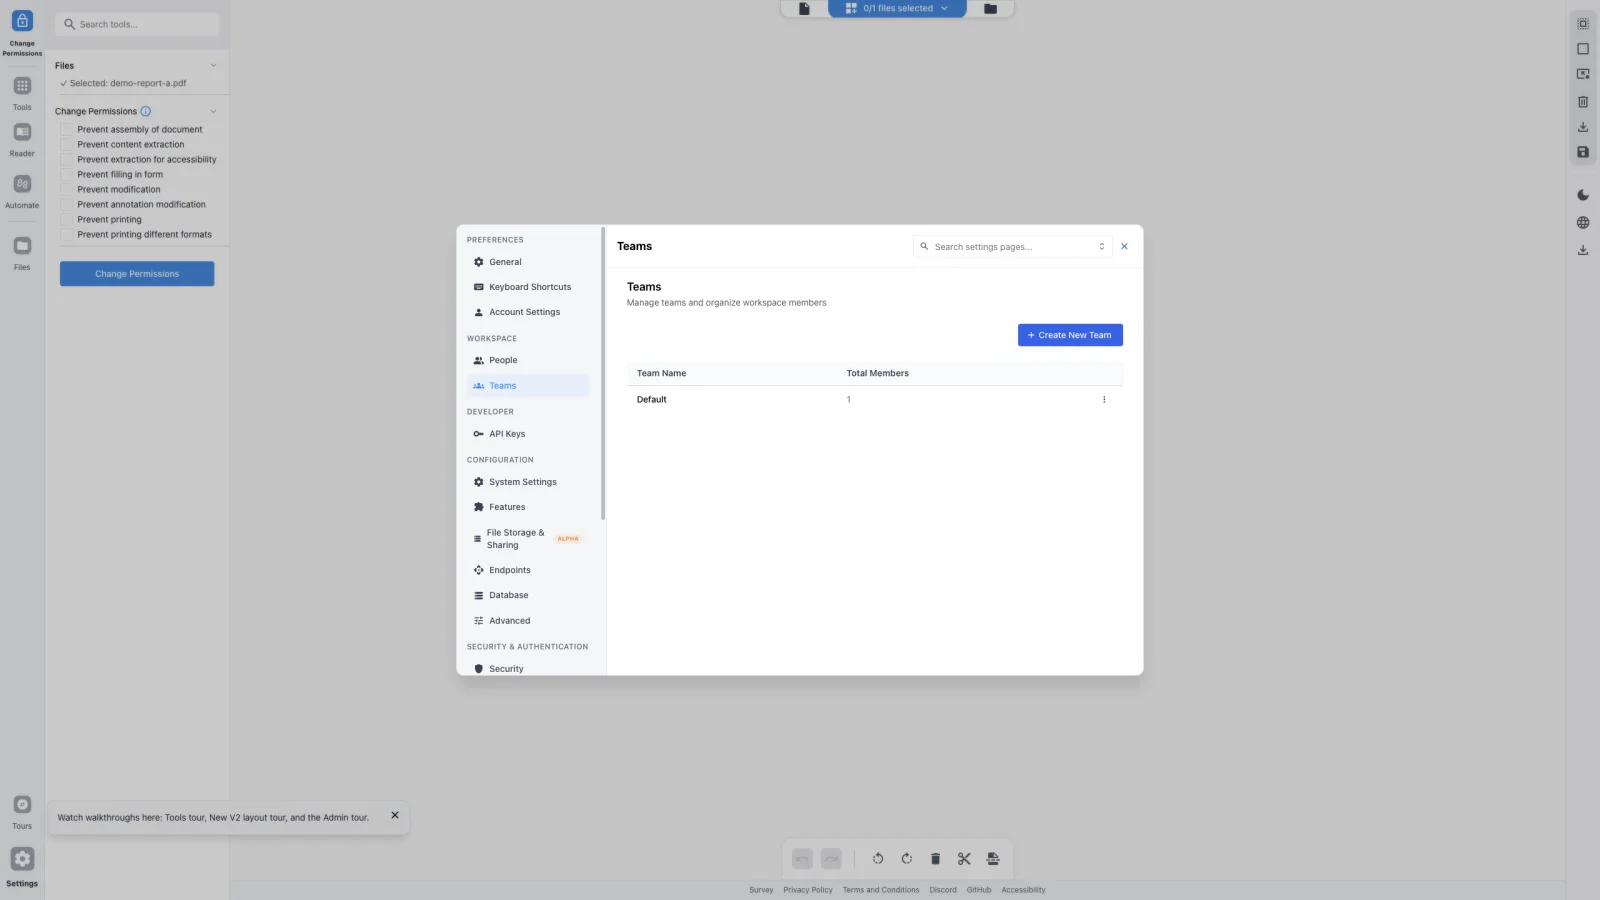
Task: Click the save disk icon in right rail
Action: pyautogui.click(x=1583, y=152)
